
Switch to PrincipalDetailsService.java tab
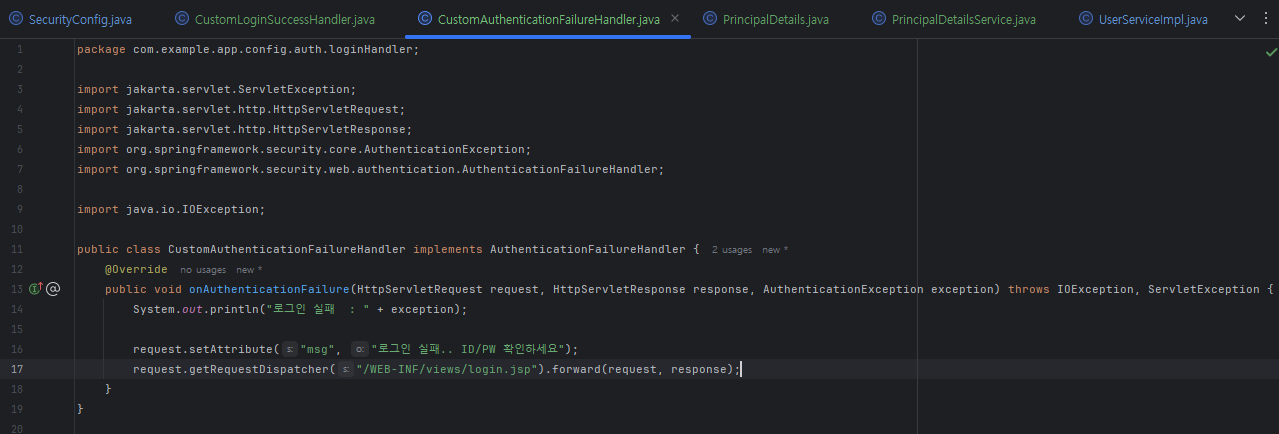coord(964,19)
